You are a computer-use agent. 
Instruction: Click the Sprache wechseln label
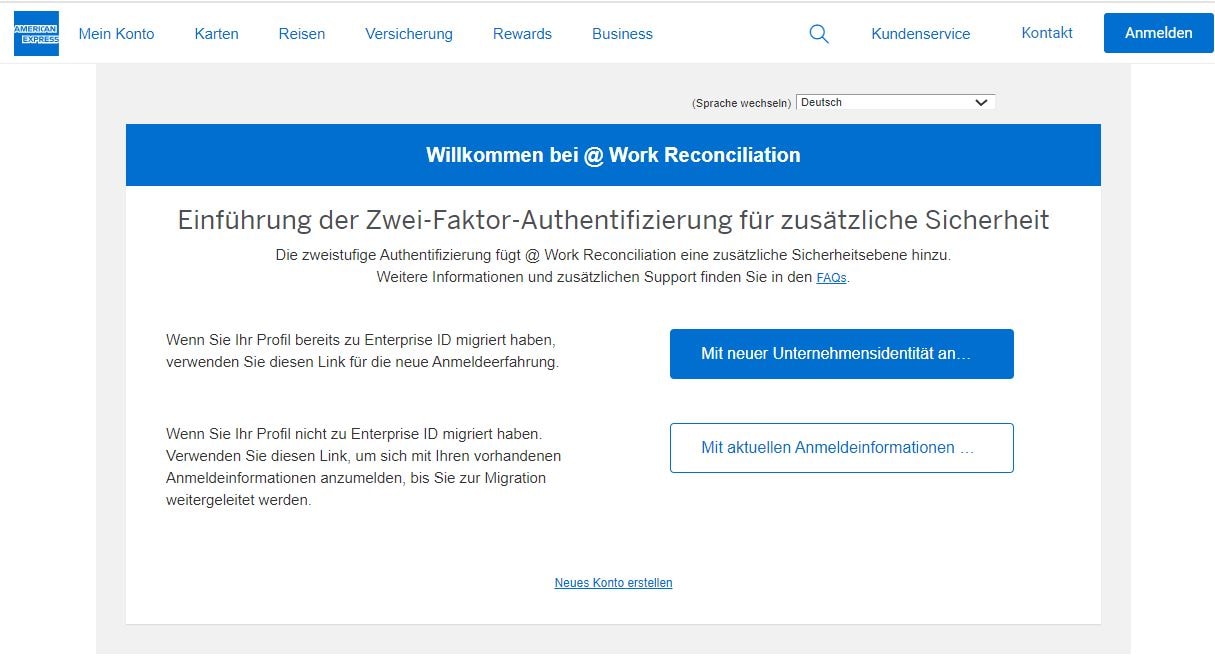tap(741, 103)
